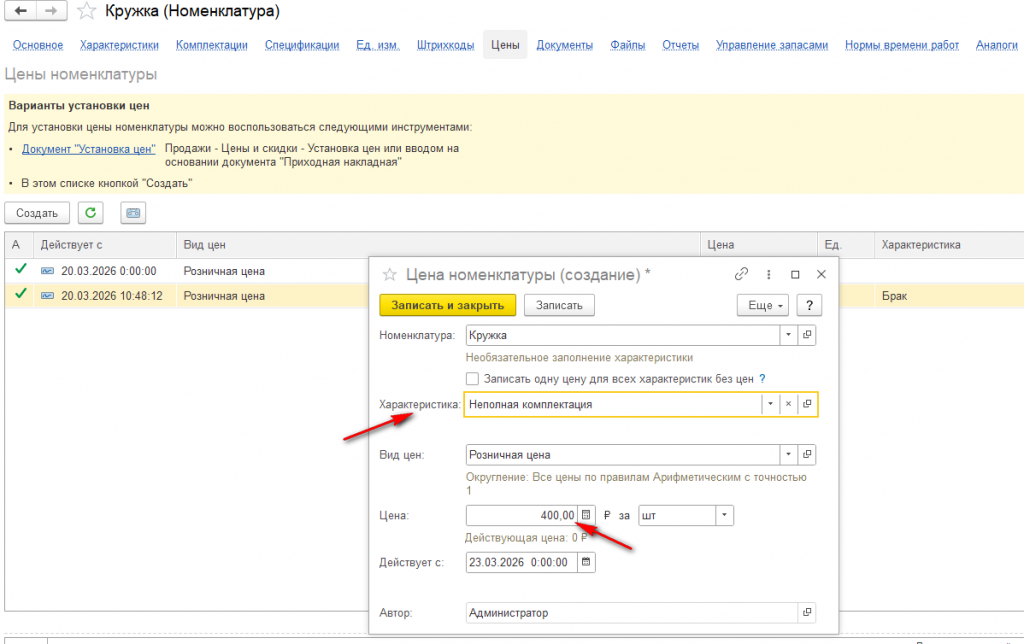This screenshot has width=1024, height=644.
Task: Go back with the left arrow button
Action: click(20, 10)
